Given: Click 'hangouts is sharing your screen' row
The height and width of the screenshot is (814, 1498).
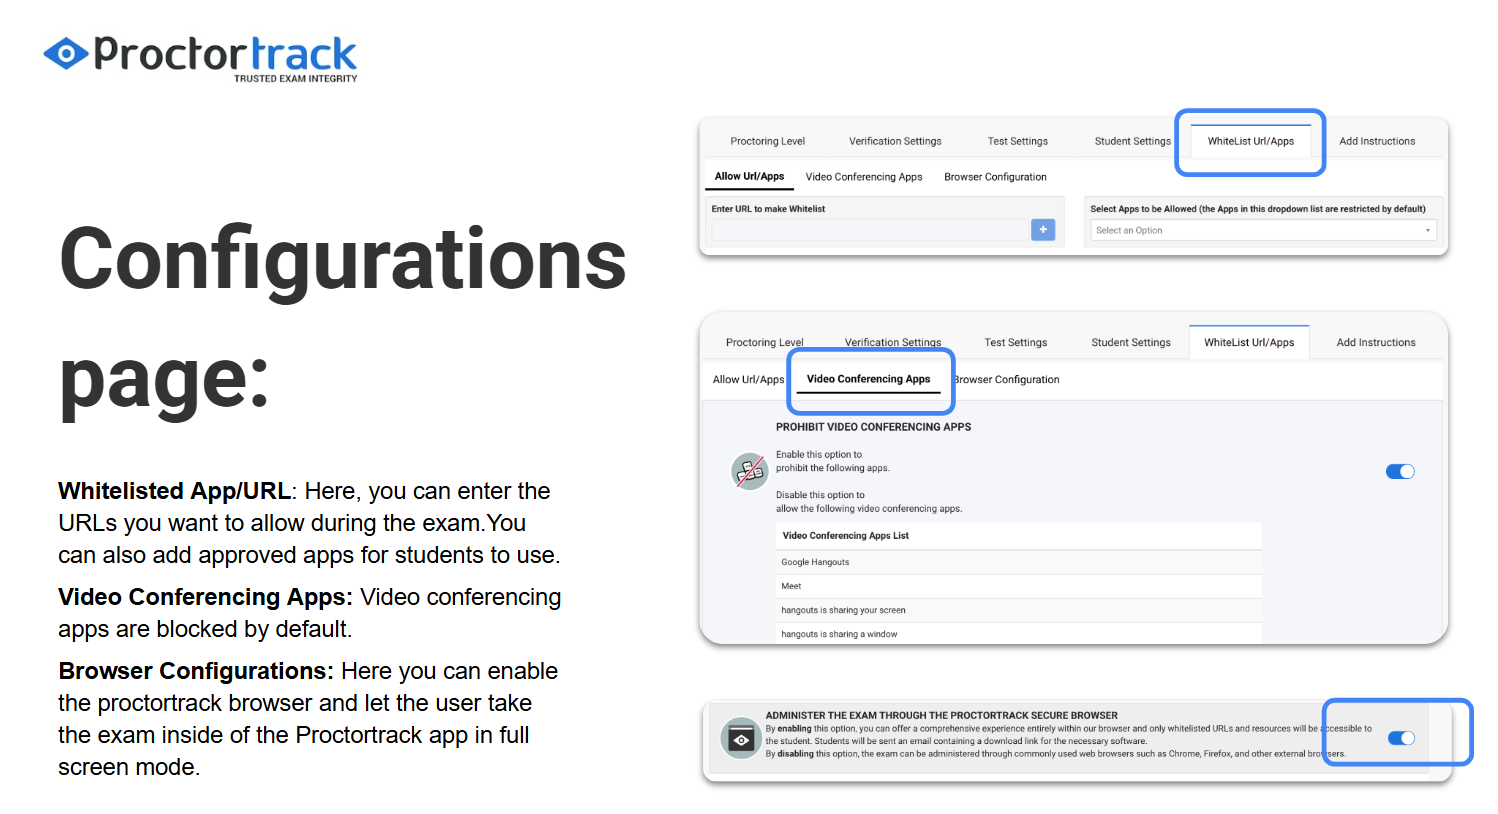Looking at the screenshot, I should pos(1018,610).
